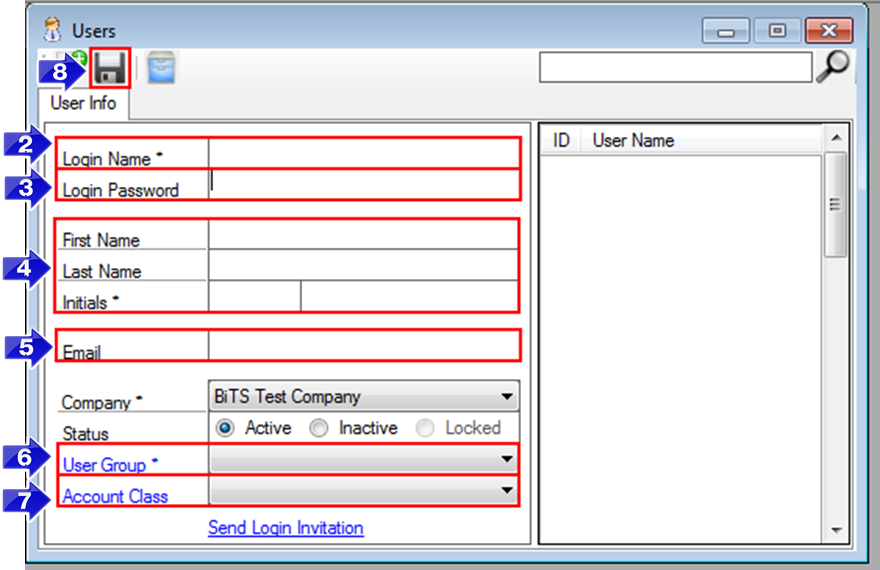Click inside the toolbar search box

676,67
